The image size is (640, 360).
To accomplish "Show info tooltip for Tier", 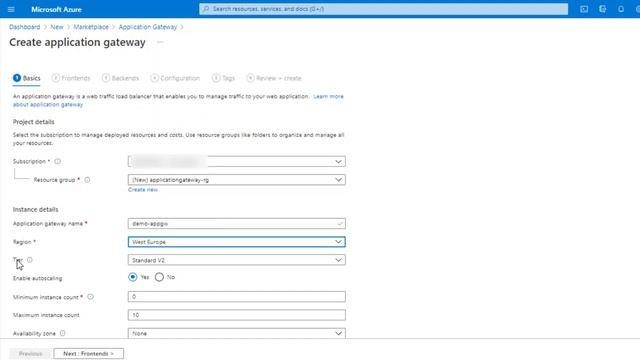I will coord(29,260).
